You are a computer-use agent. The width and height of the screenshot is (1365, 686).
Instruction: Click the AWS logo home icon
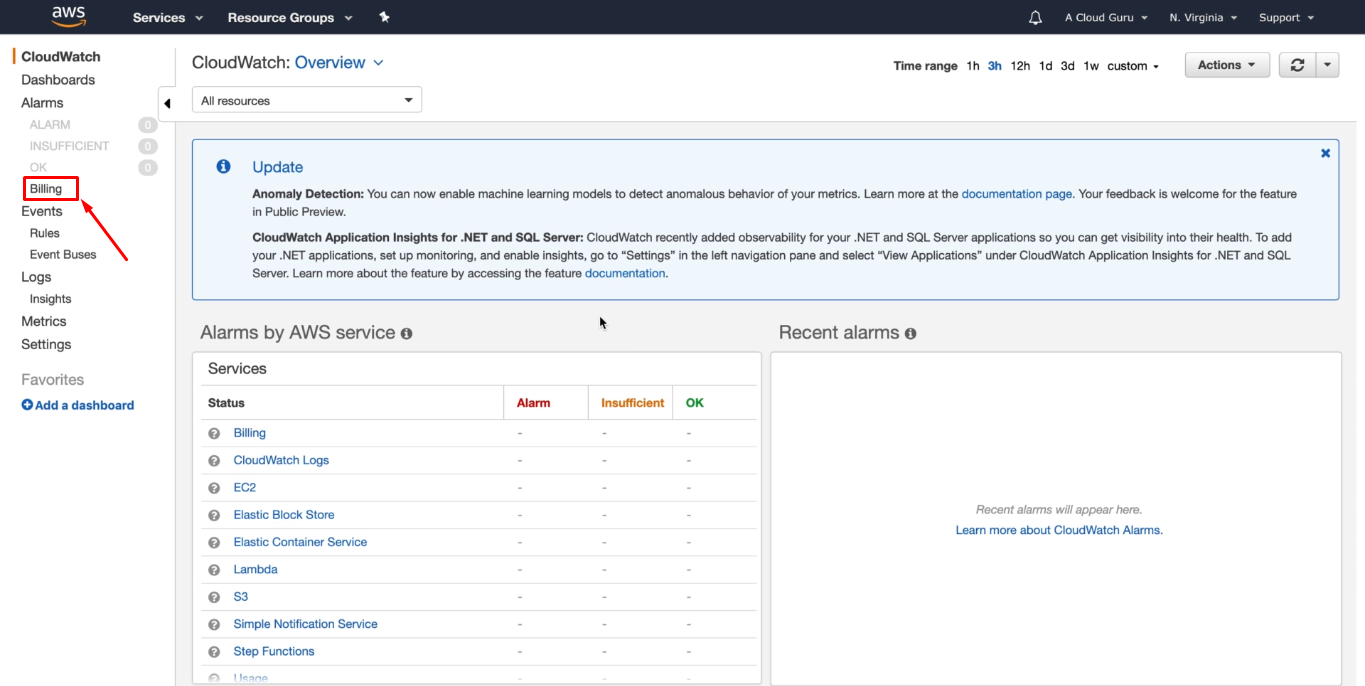69,16
